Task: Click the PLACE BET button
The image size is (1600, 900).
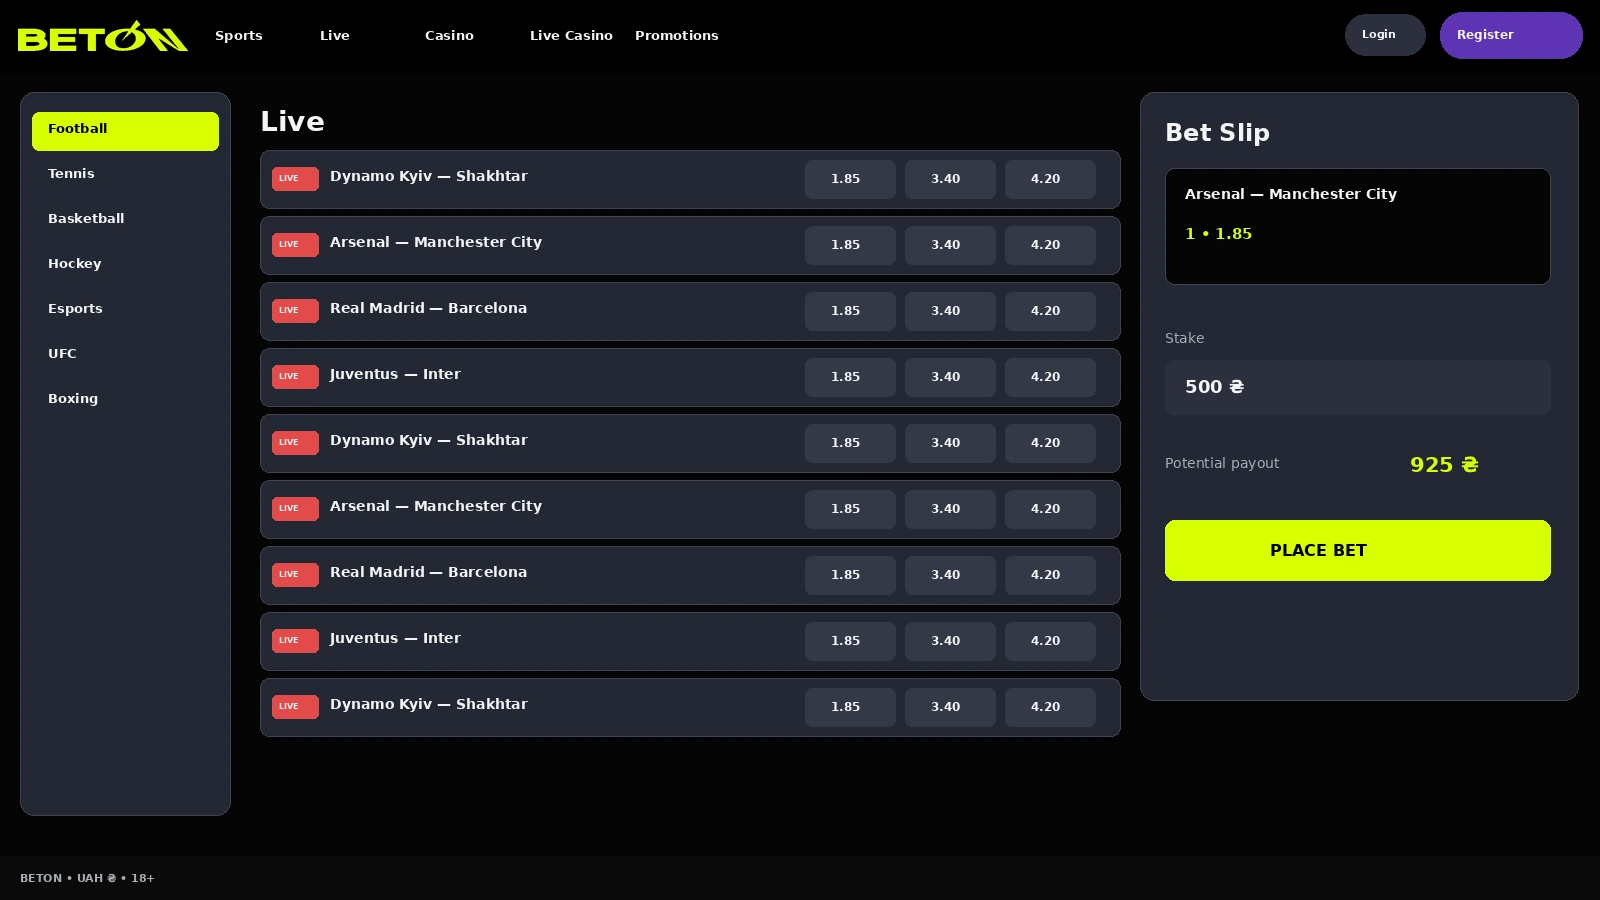Action: [x=1358, y=550]
